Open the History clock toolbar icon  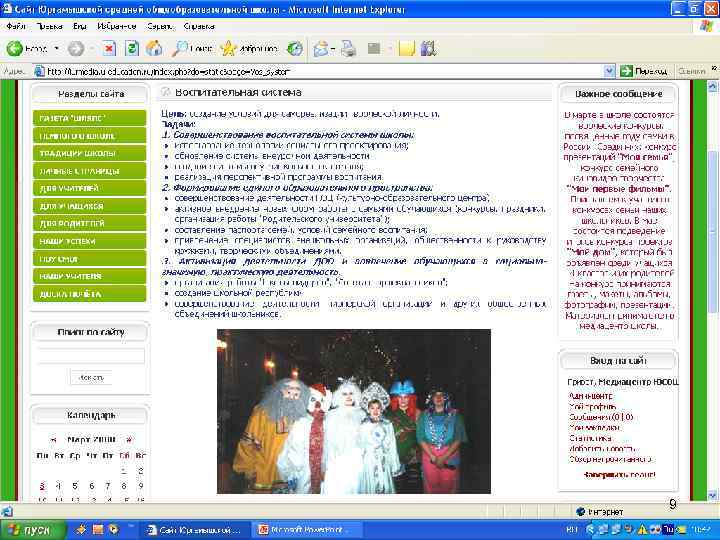[295, 48]
